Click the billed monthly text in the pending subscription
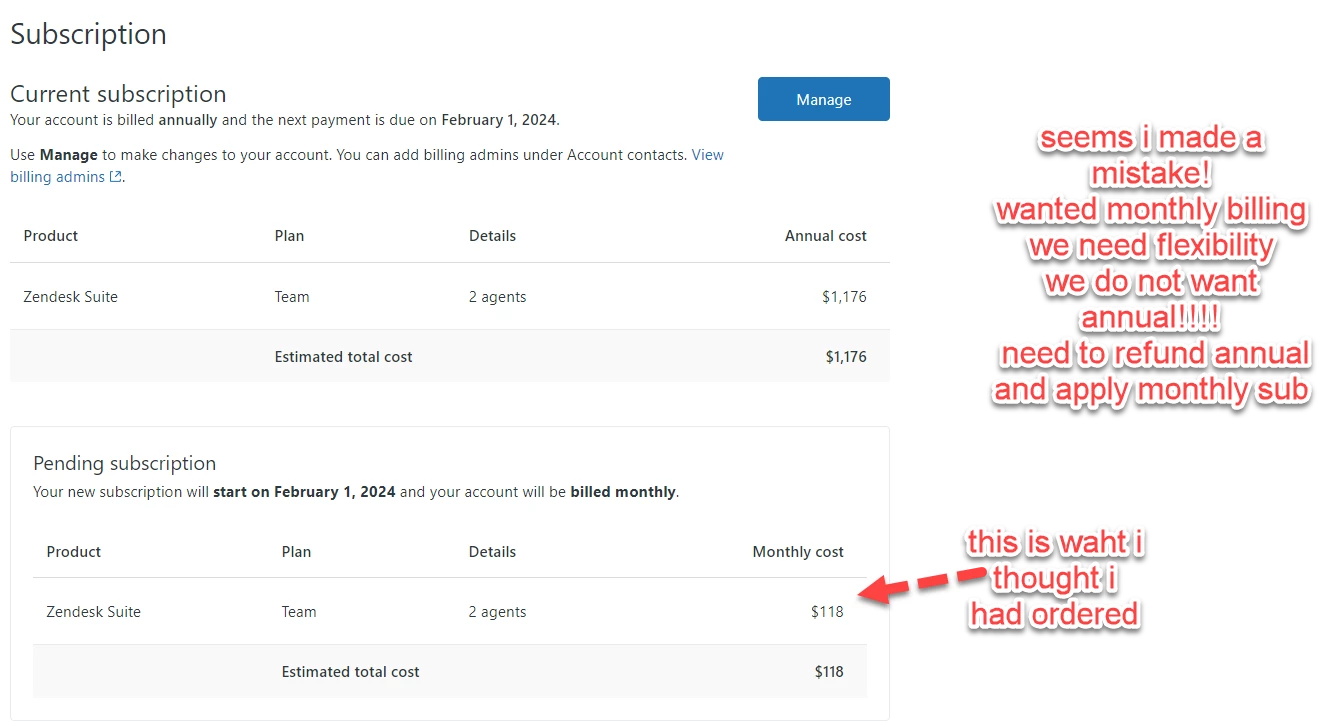This screenshot has width=1343, height=721. tap(623, 492)
